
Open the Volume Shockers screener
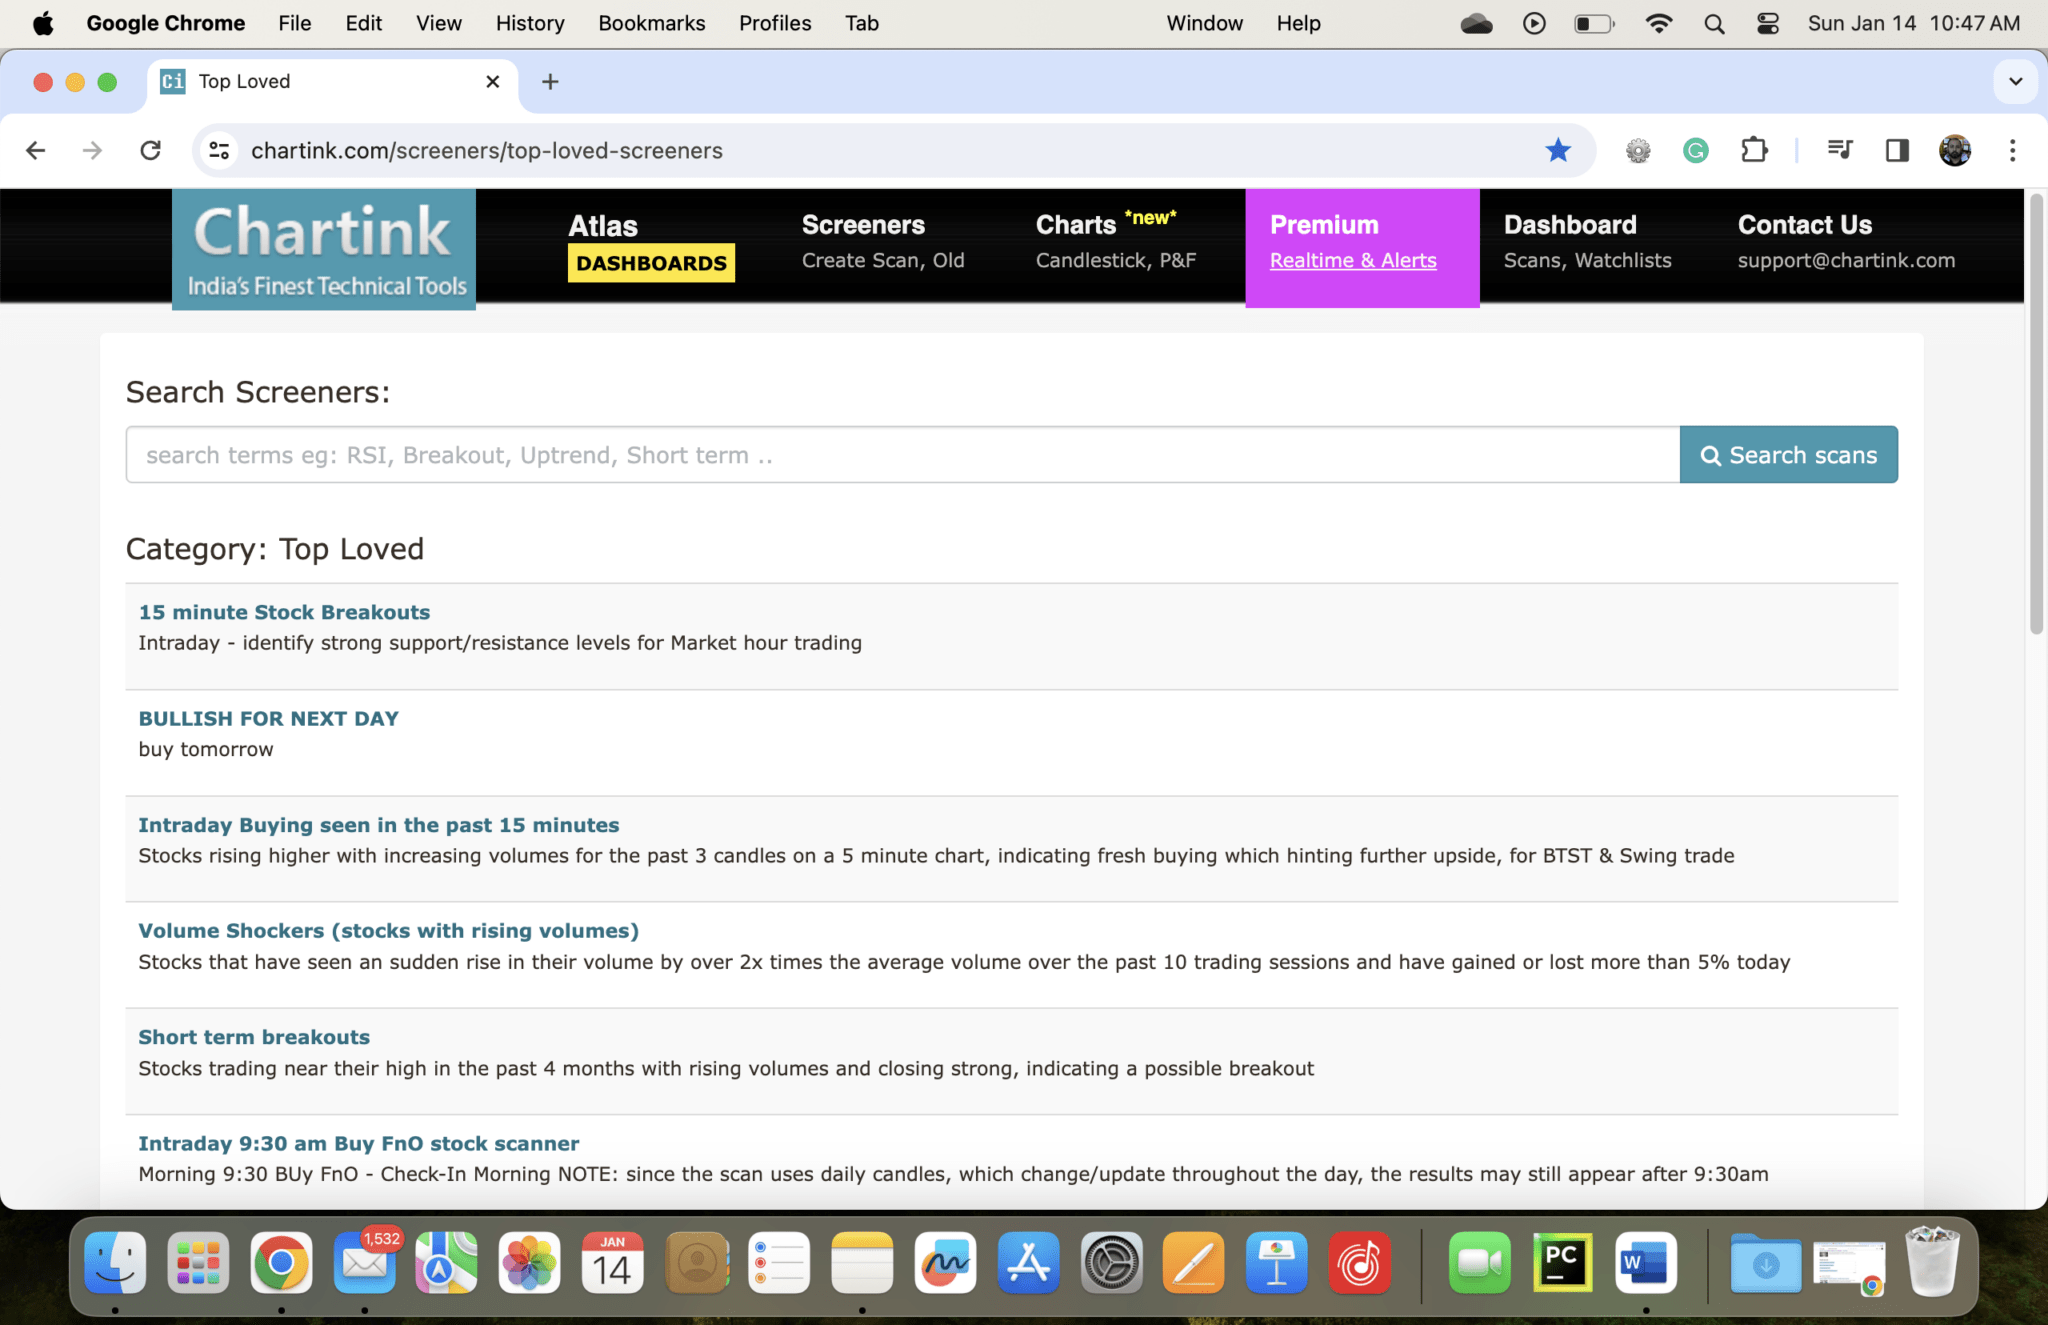coord(388,930)
